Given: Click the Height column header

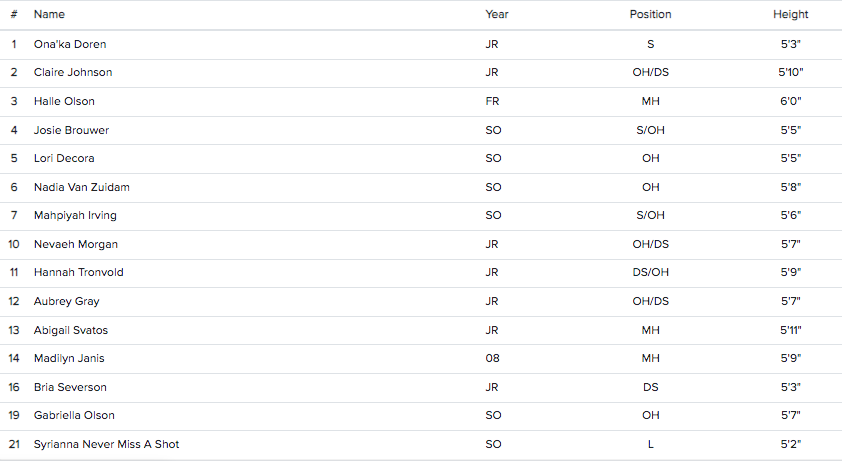Looking at the screenshot, I should [x=790, y=15].
